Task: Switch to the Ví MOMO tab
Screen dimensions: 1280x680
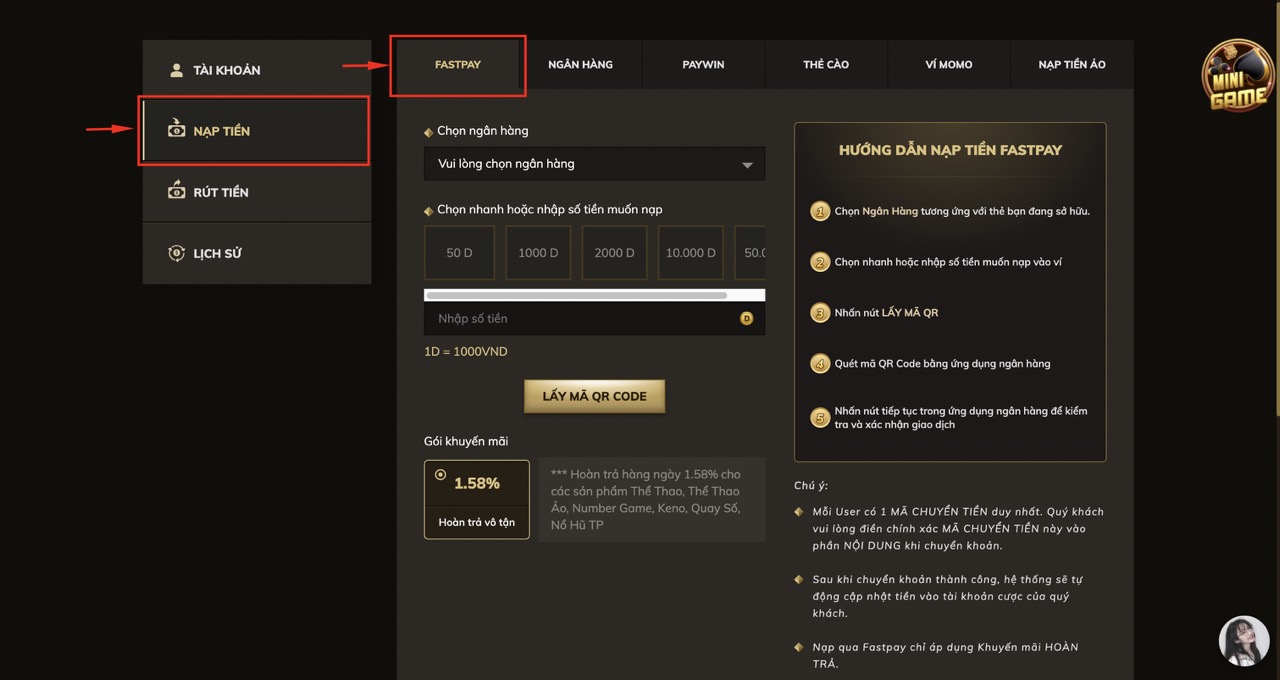Action: pyautogui.click(x=949, y=65)
